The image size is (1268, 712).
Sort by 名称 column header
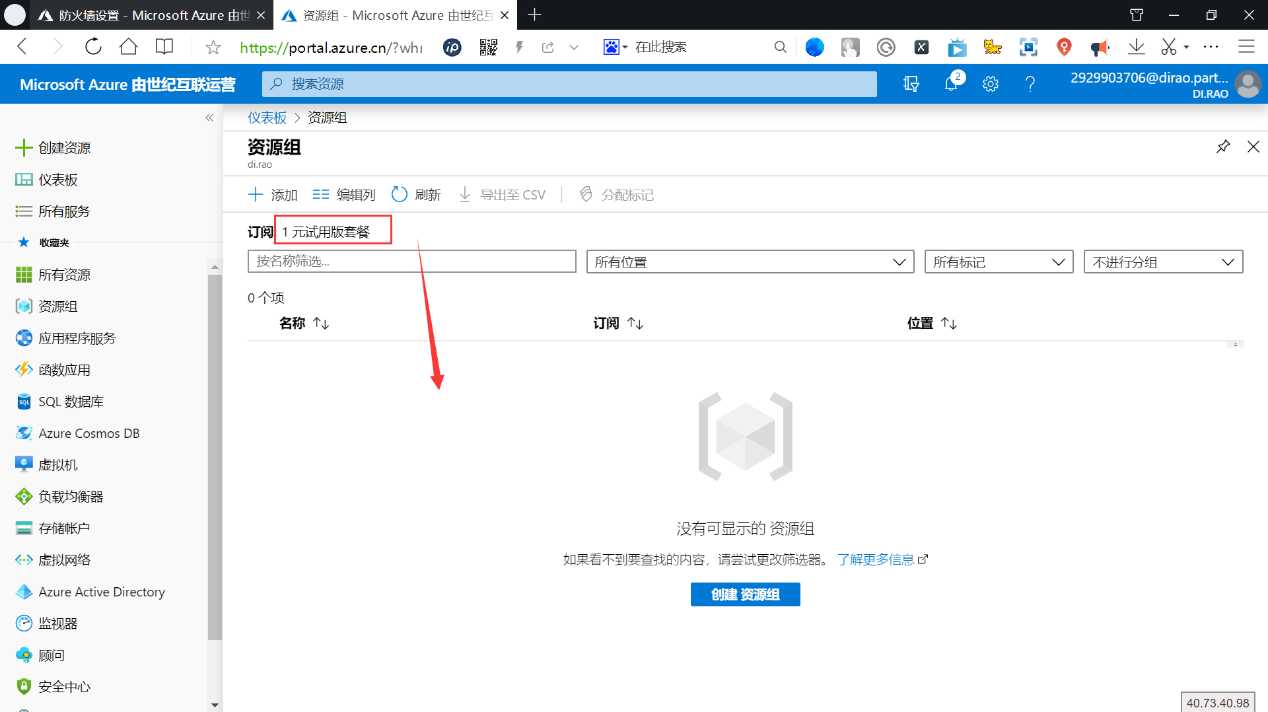(304, 323)
